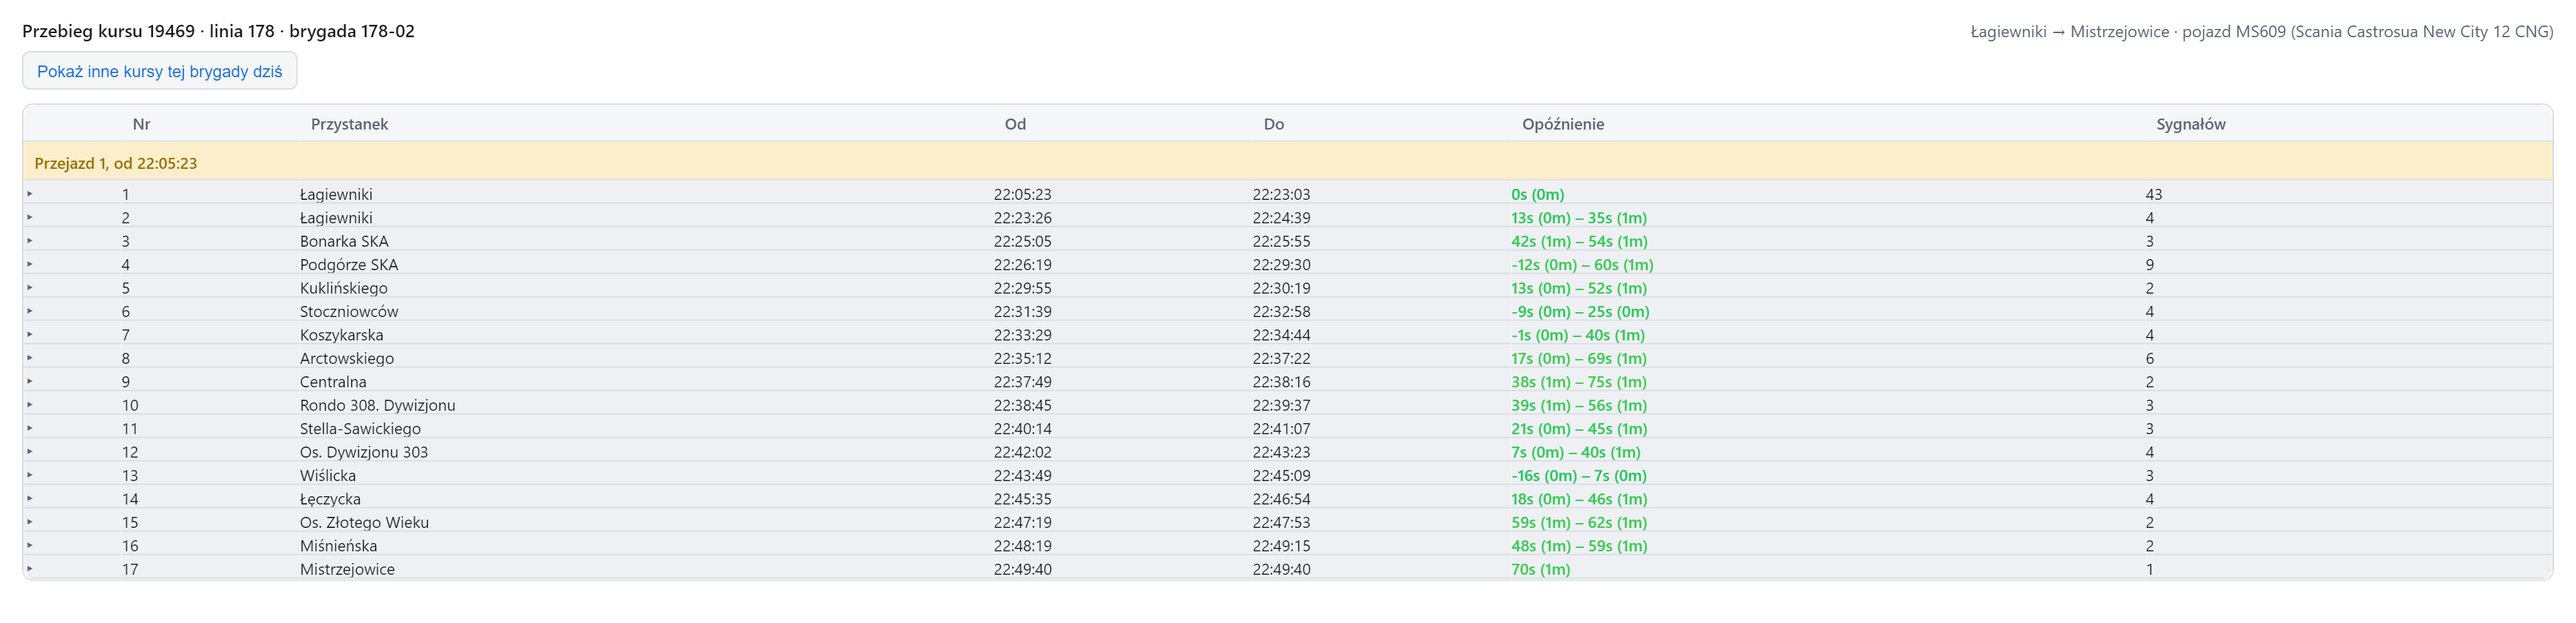This screenshot has width=2576, height=623.
Task: Expand row 6 Stoczniowców details
Action: click(x=30, y=311)
